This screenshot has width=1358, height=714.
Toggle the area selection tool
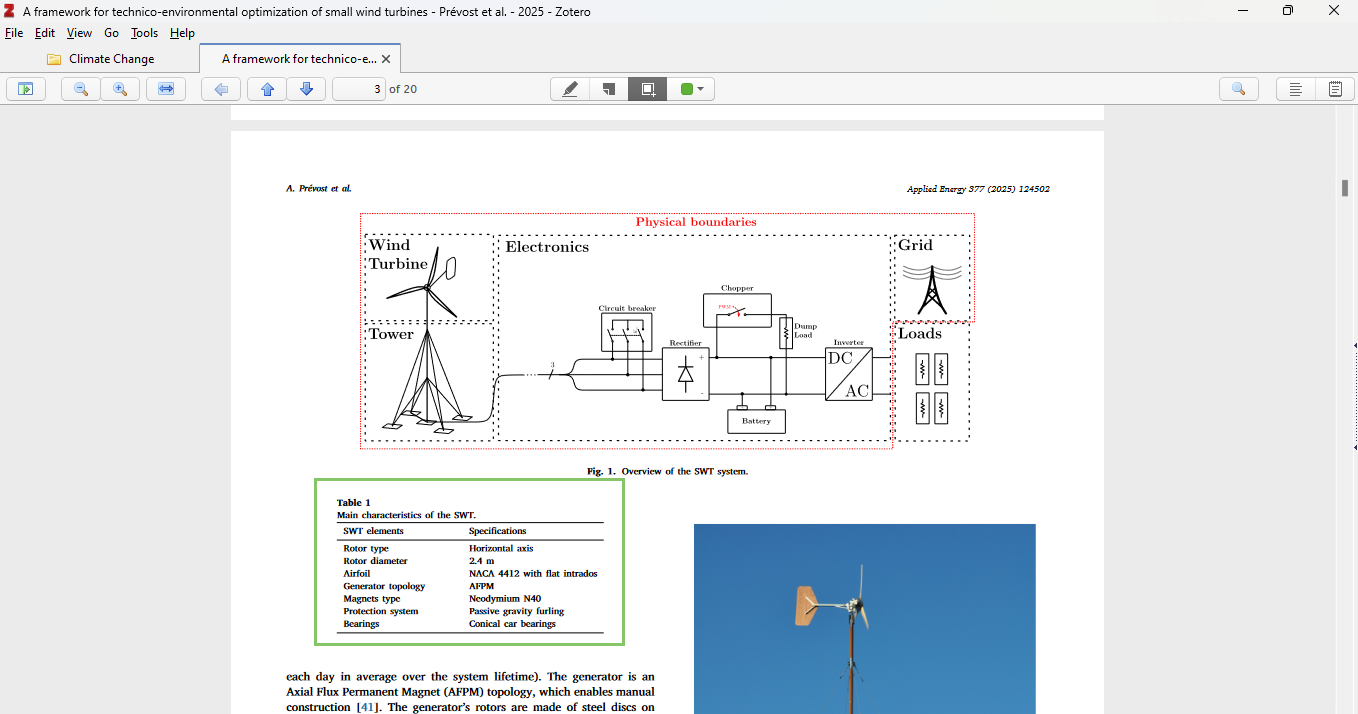648,89
